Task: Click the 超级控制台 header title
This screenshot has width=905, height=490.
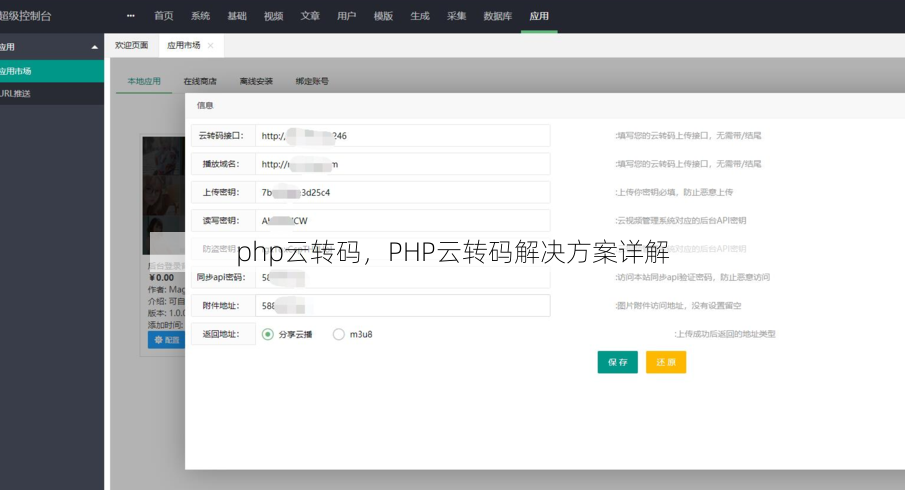Action: pos(25,16)
